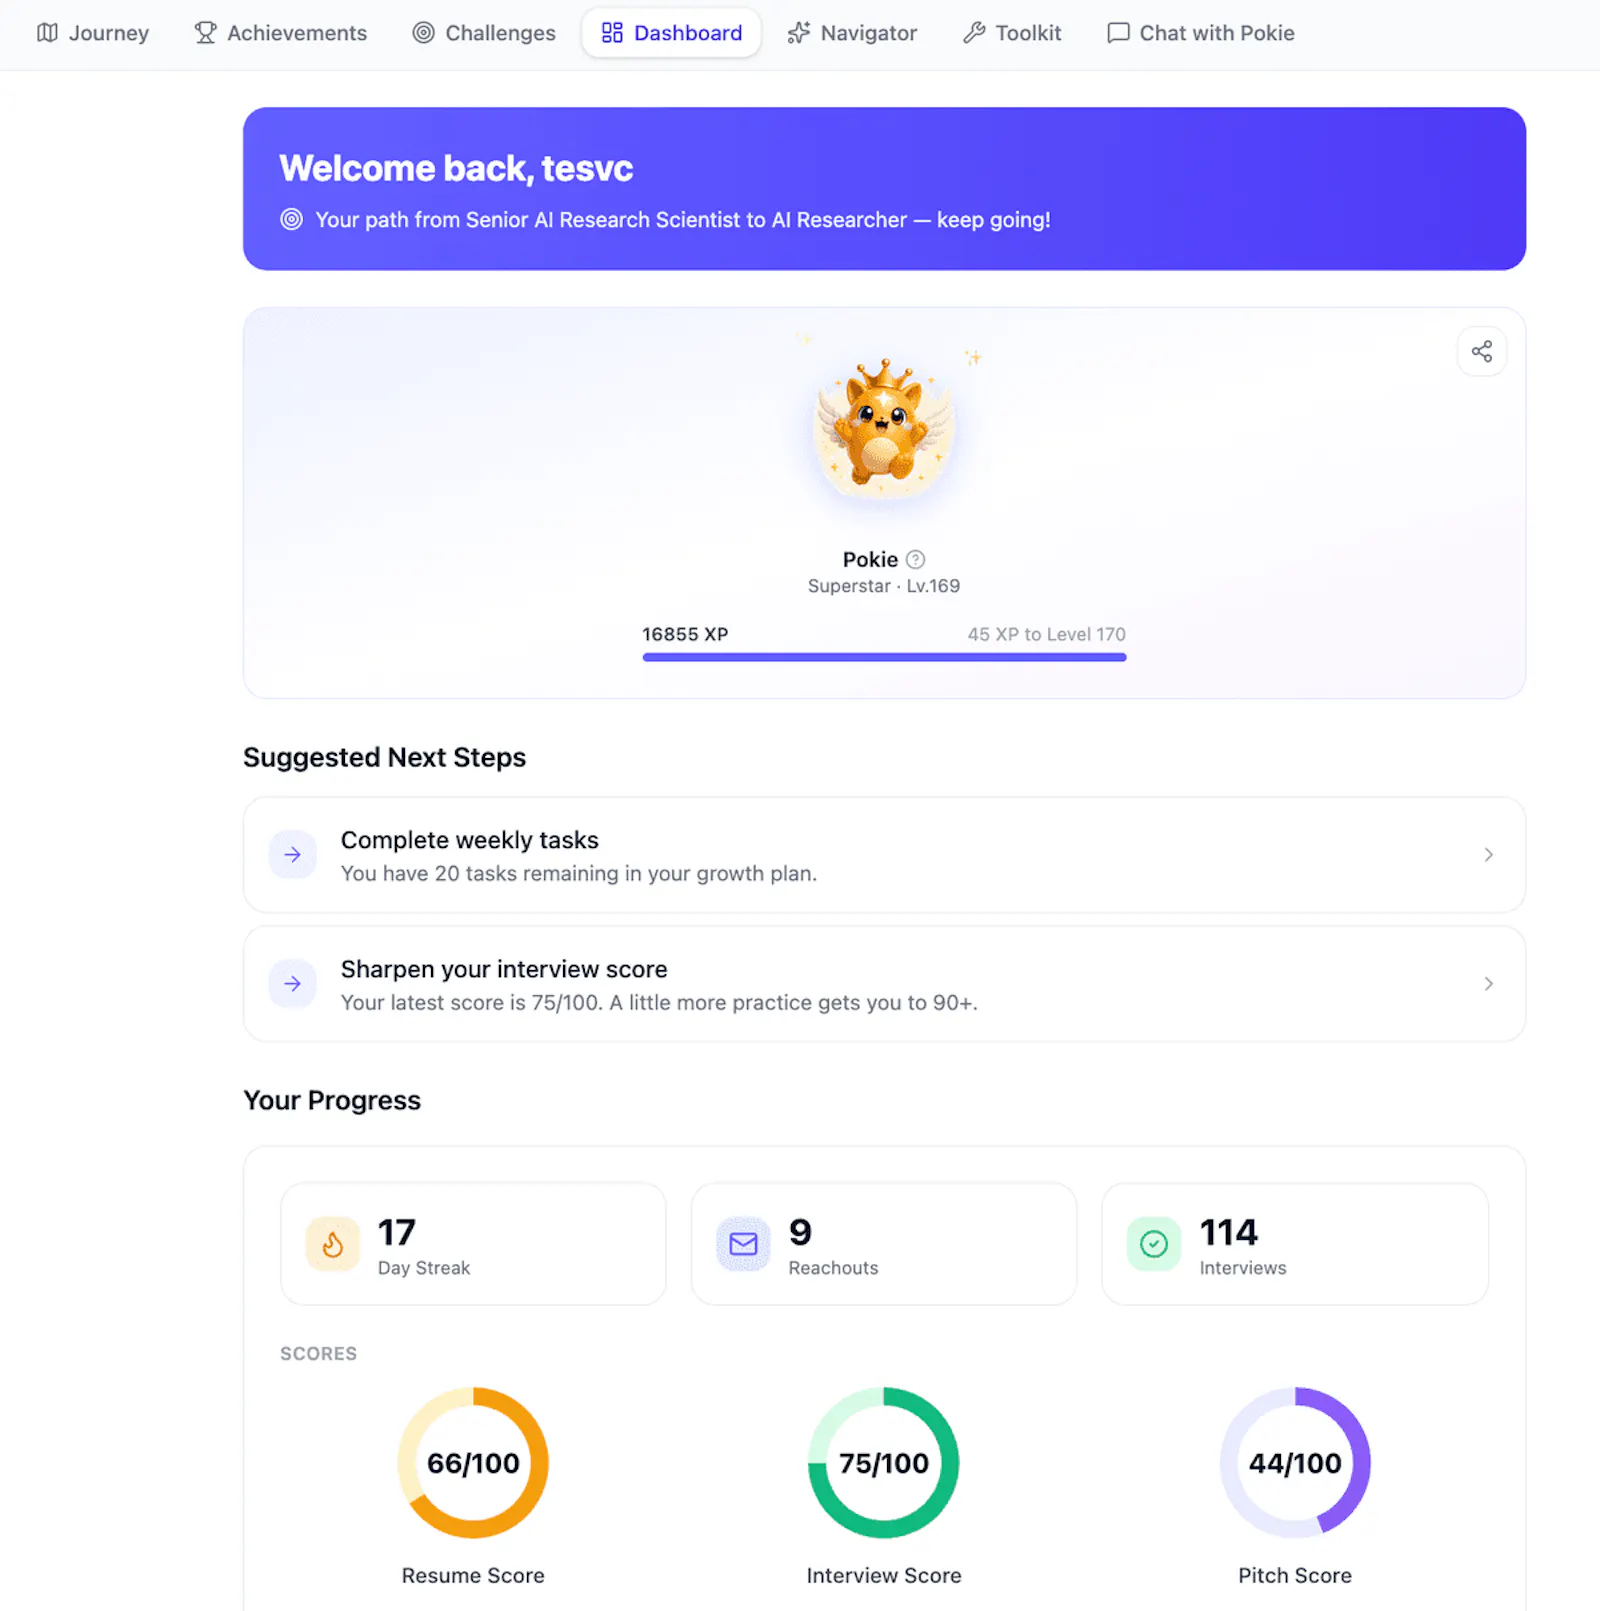Click the Resume Score 66/100 ring
Screen dimensions: 1600x1611
[473, 1463]
